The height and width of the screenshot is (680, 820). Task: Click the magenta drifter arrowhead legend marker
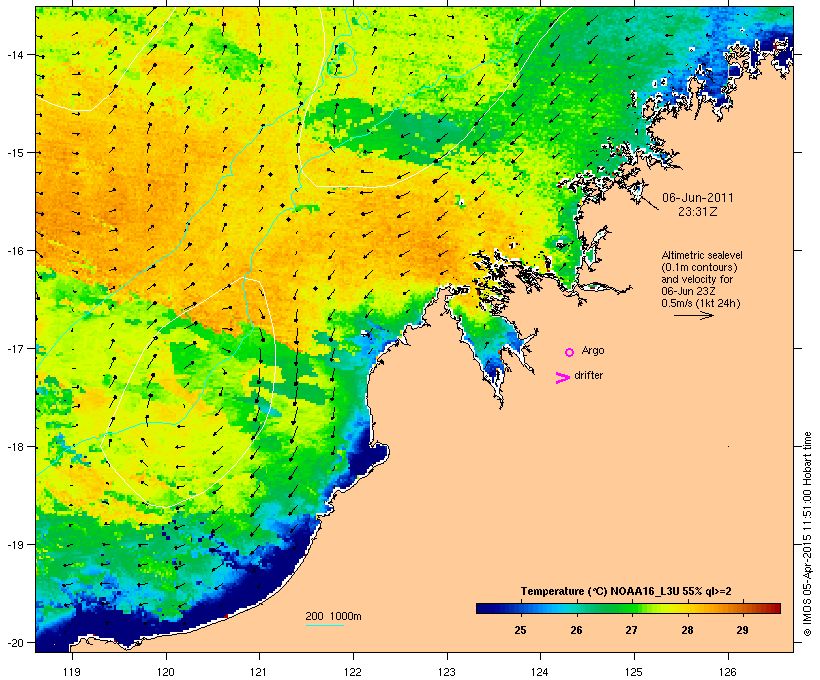point(562,378)
